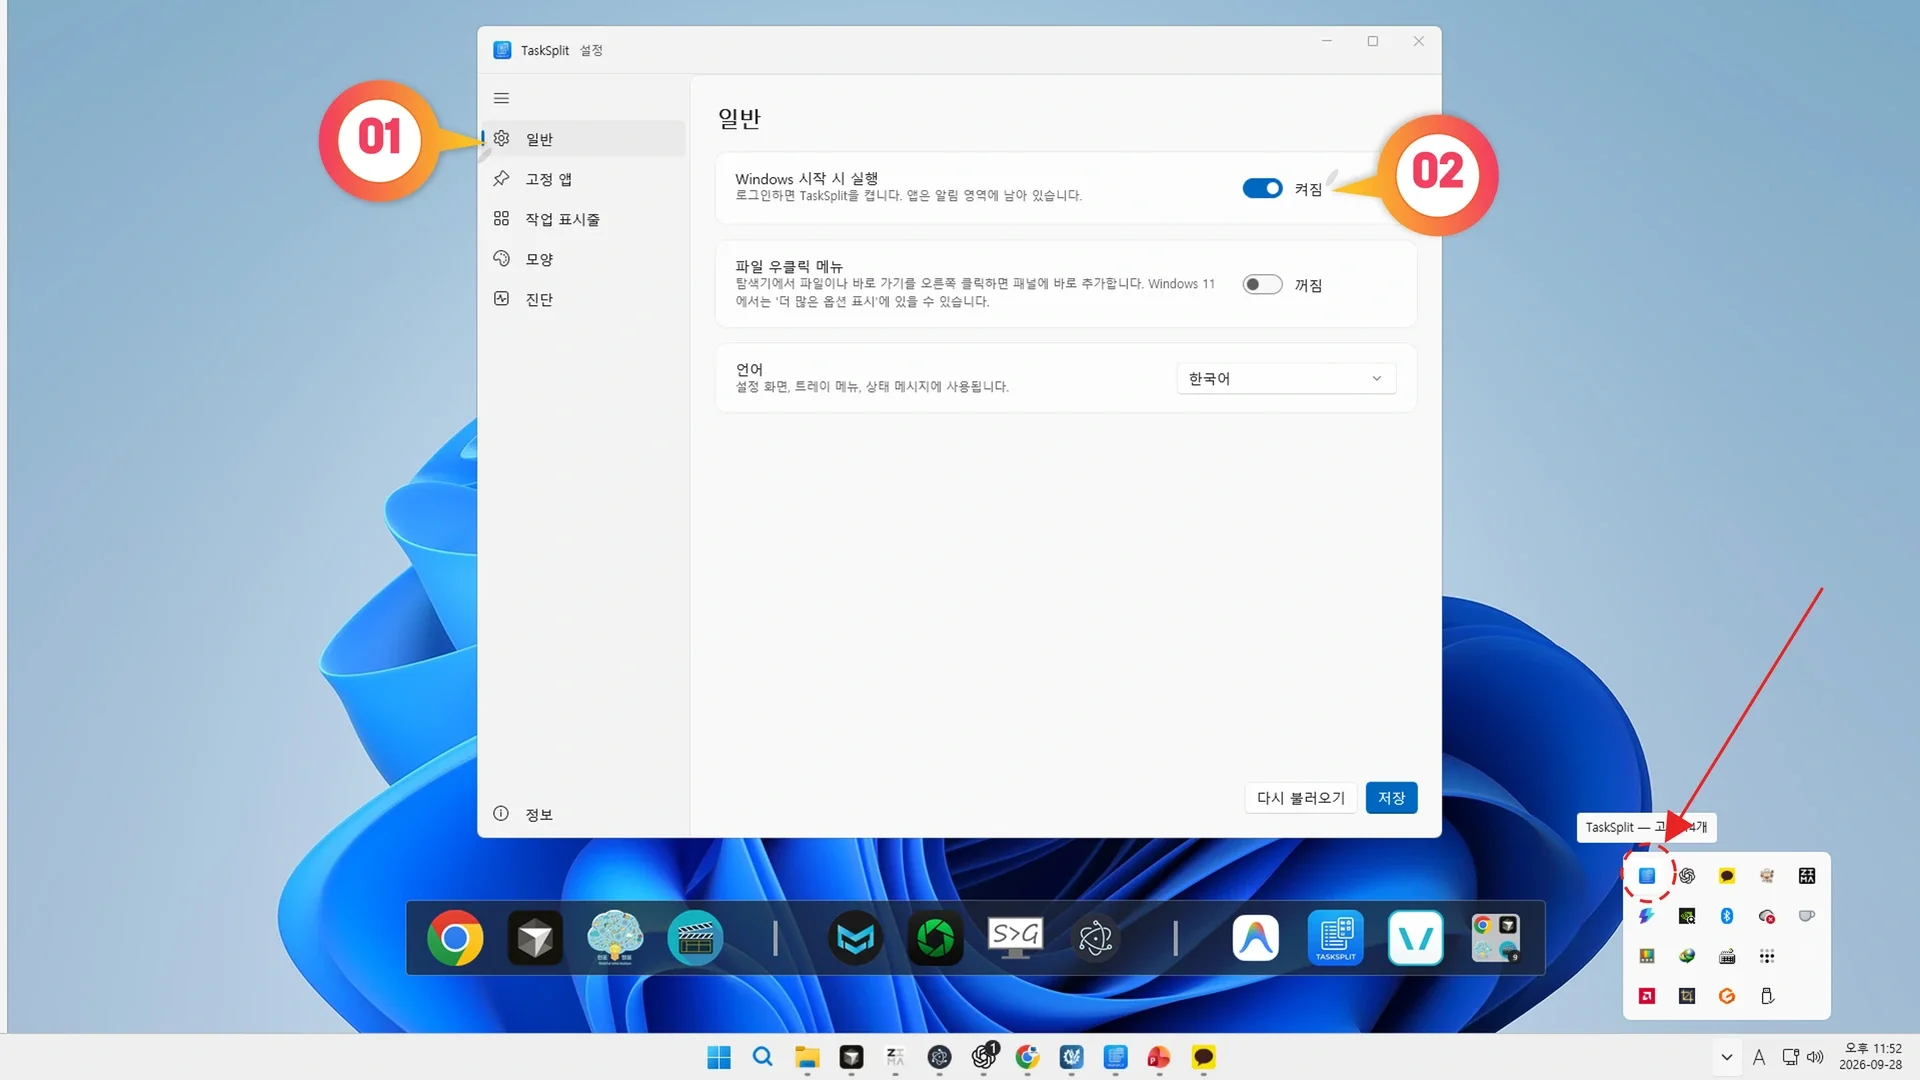Click the IME language indicator A
This screenshot has height=1080, width=1920.
1759,1057
